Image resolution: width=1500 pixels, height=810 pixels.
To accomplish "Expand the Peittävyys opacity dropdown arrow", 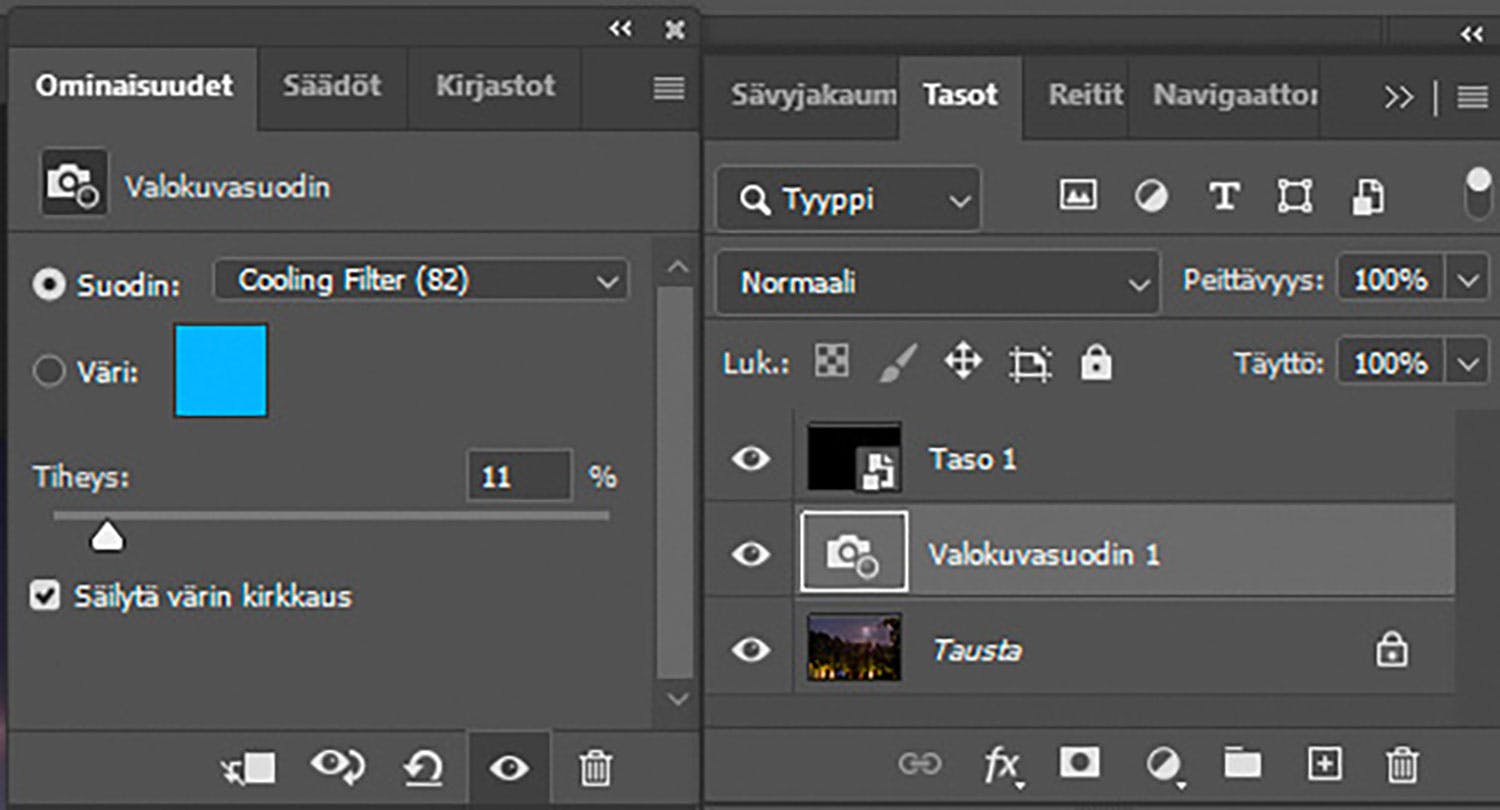I will tap(1467, 281).
